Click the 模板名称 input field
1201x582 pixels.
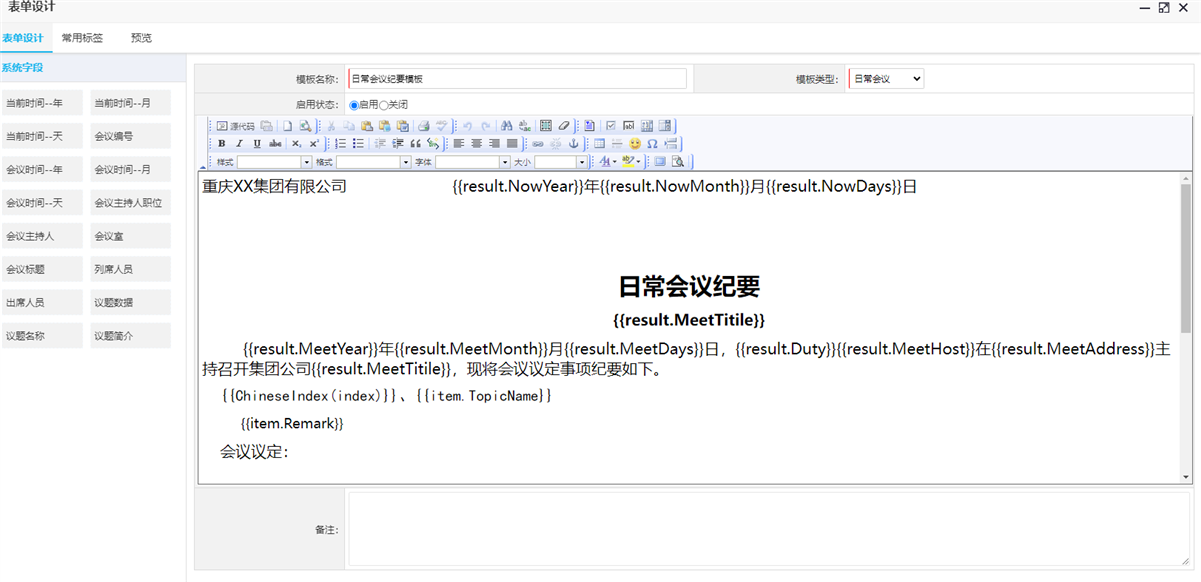point(517,78)
